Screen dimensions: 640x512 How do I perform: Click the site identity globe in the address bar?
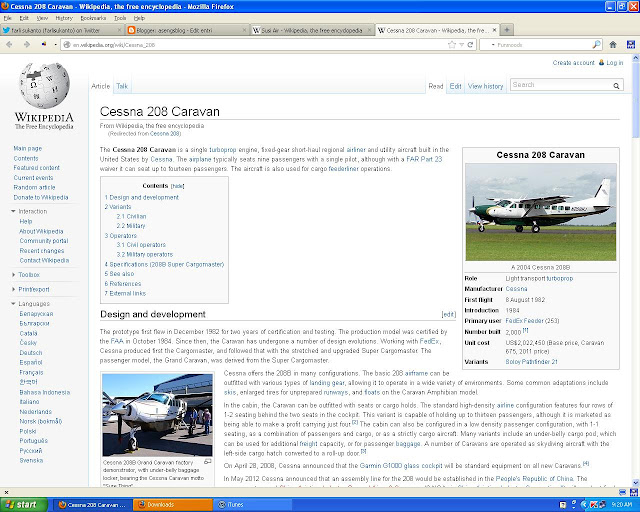(67, 45)
